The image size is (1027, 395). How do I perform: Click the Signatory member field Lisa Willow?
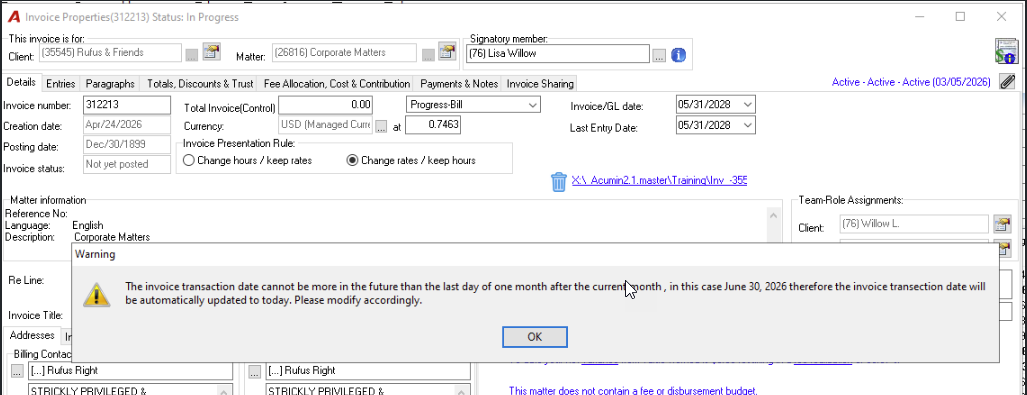click(557, 54)
